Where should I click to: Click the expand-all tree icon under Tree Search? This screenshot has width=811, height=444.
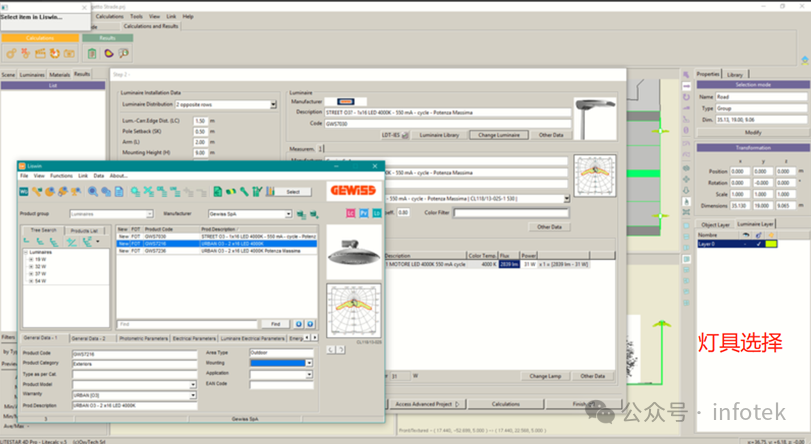(72, 242)
